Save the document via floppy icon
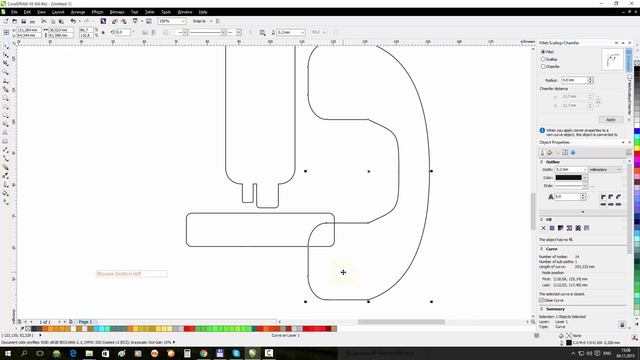Image resolution: width=640 pixels, height=360 pixels. pyautogui.click(x=23, y=21)
